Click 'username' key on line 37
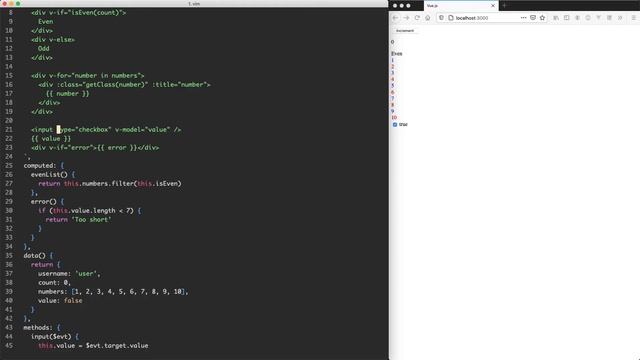The width and height of the screenshot is (640, 360). coord(54,273)
